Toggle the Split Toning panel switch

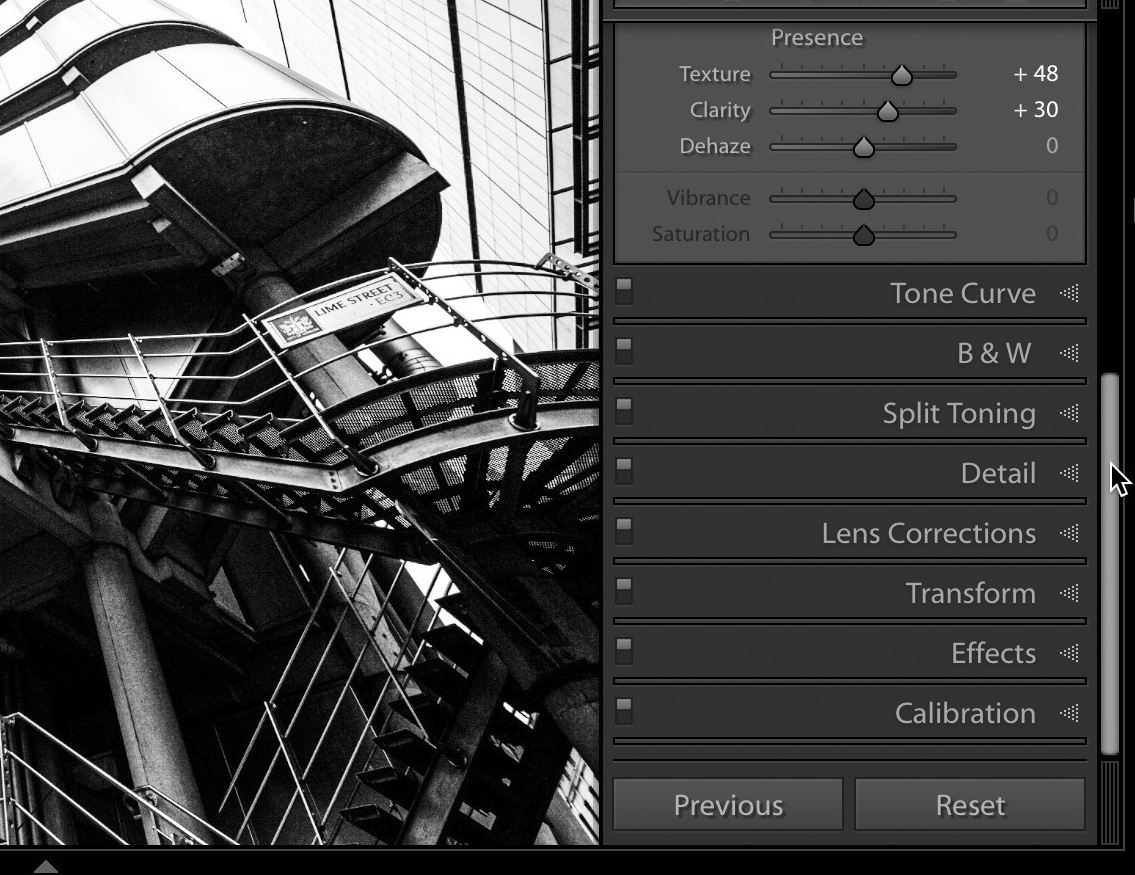click(624, 412)
